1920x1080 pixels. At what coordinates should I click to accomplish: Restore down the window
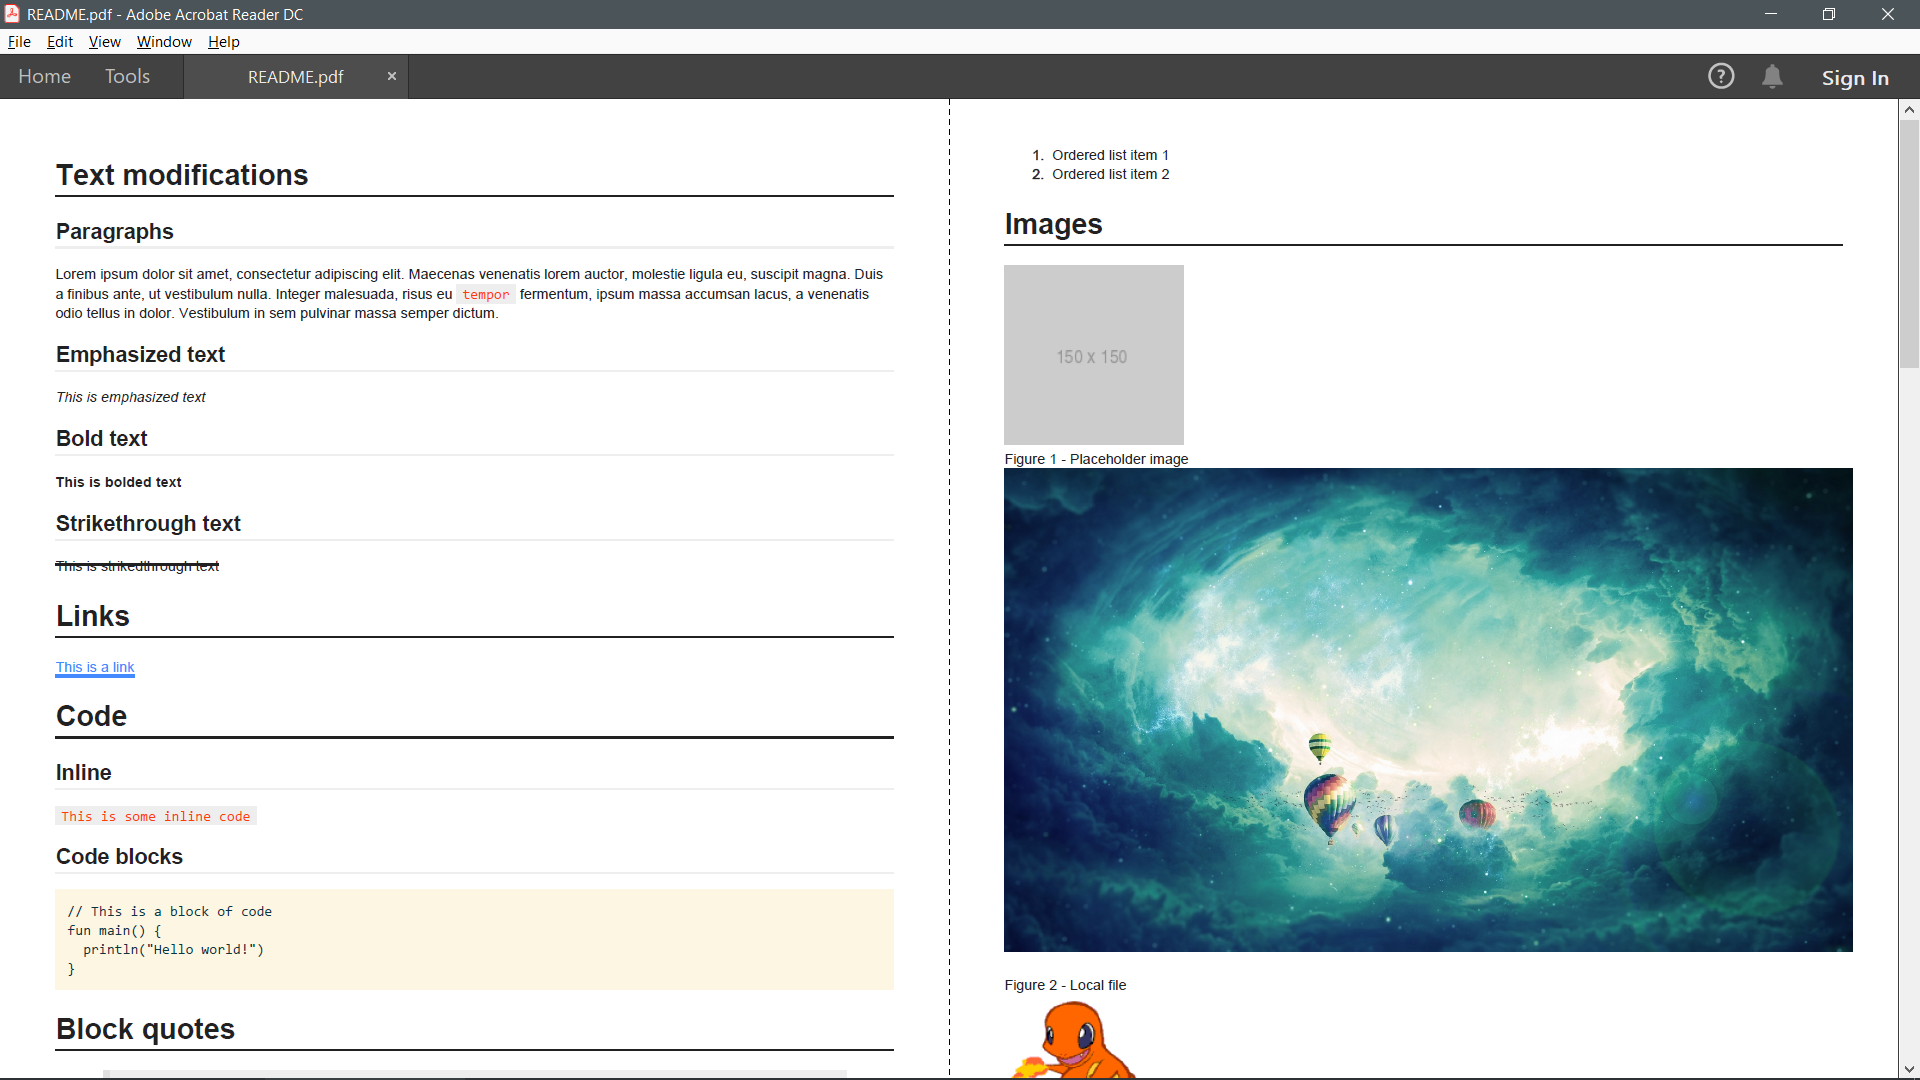click(x=1829, y=14)
